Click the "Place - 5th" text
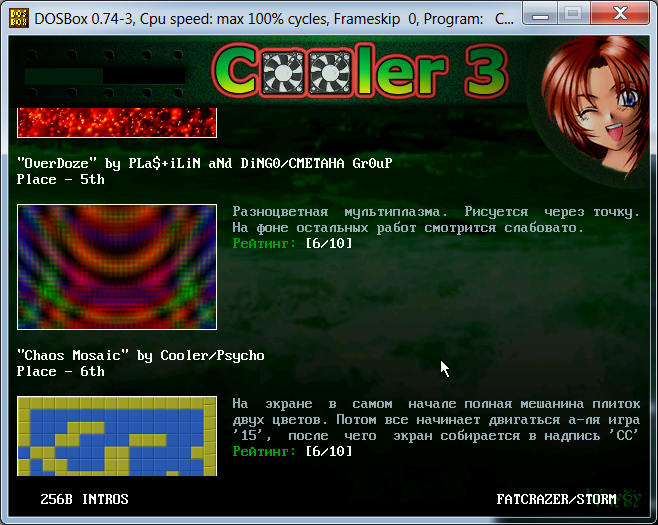The image size is (658, 525). click(x=60, y=179)
